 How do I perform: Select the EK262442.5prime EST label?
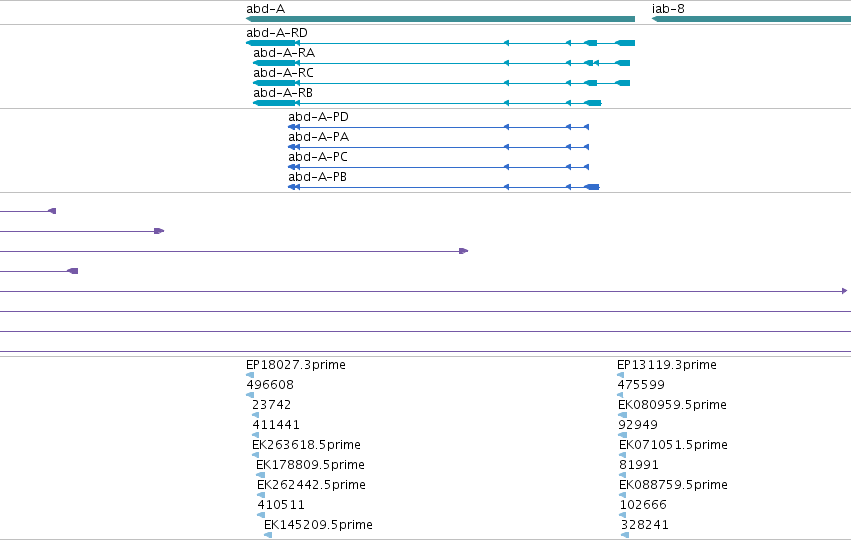[x=311, y=485]
